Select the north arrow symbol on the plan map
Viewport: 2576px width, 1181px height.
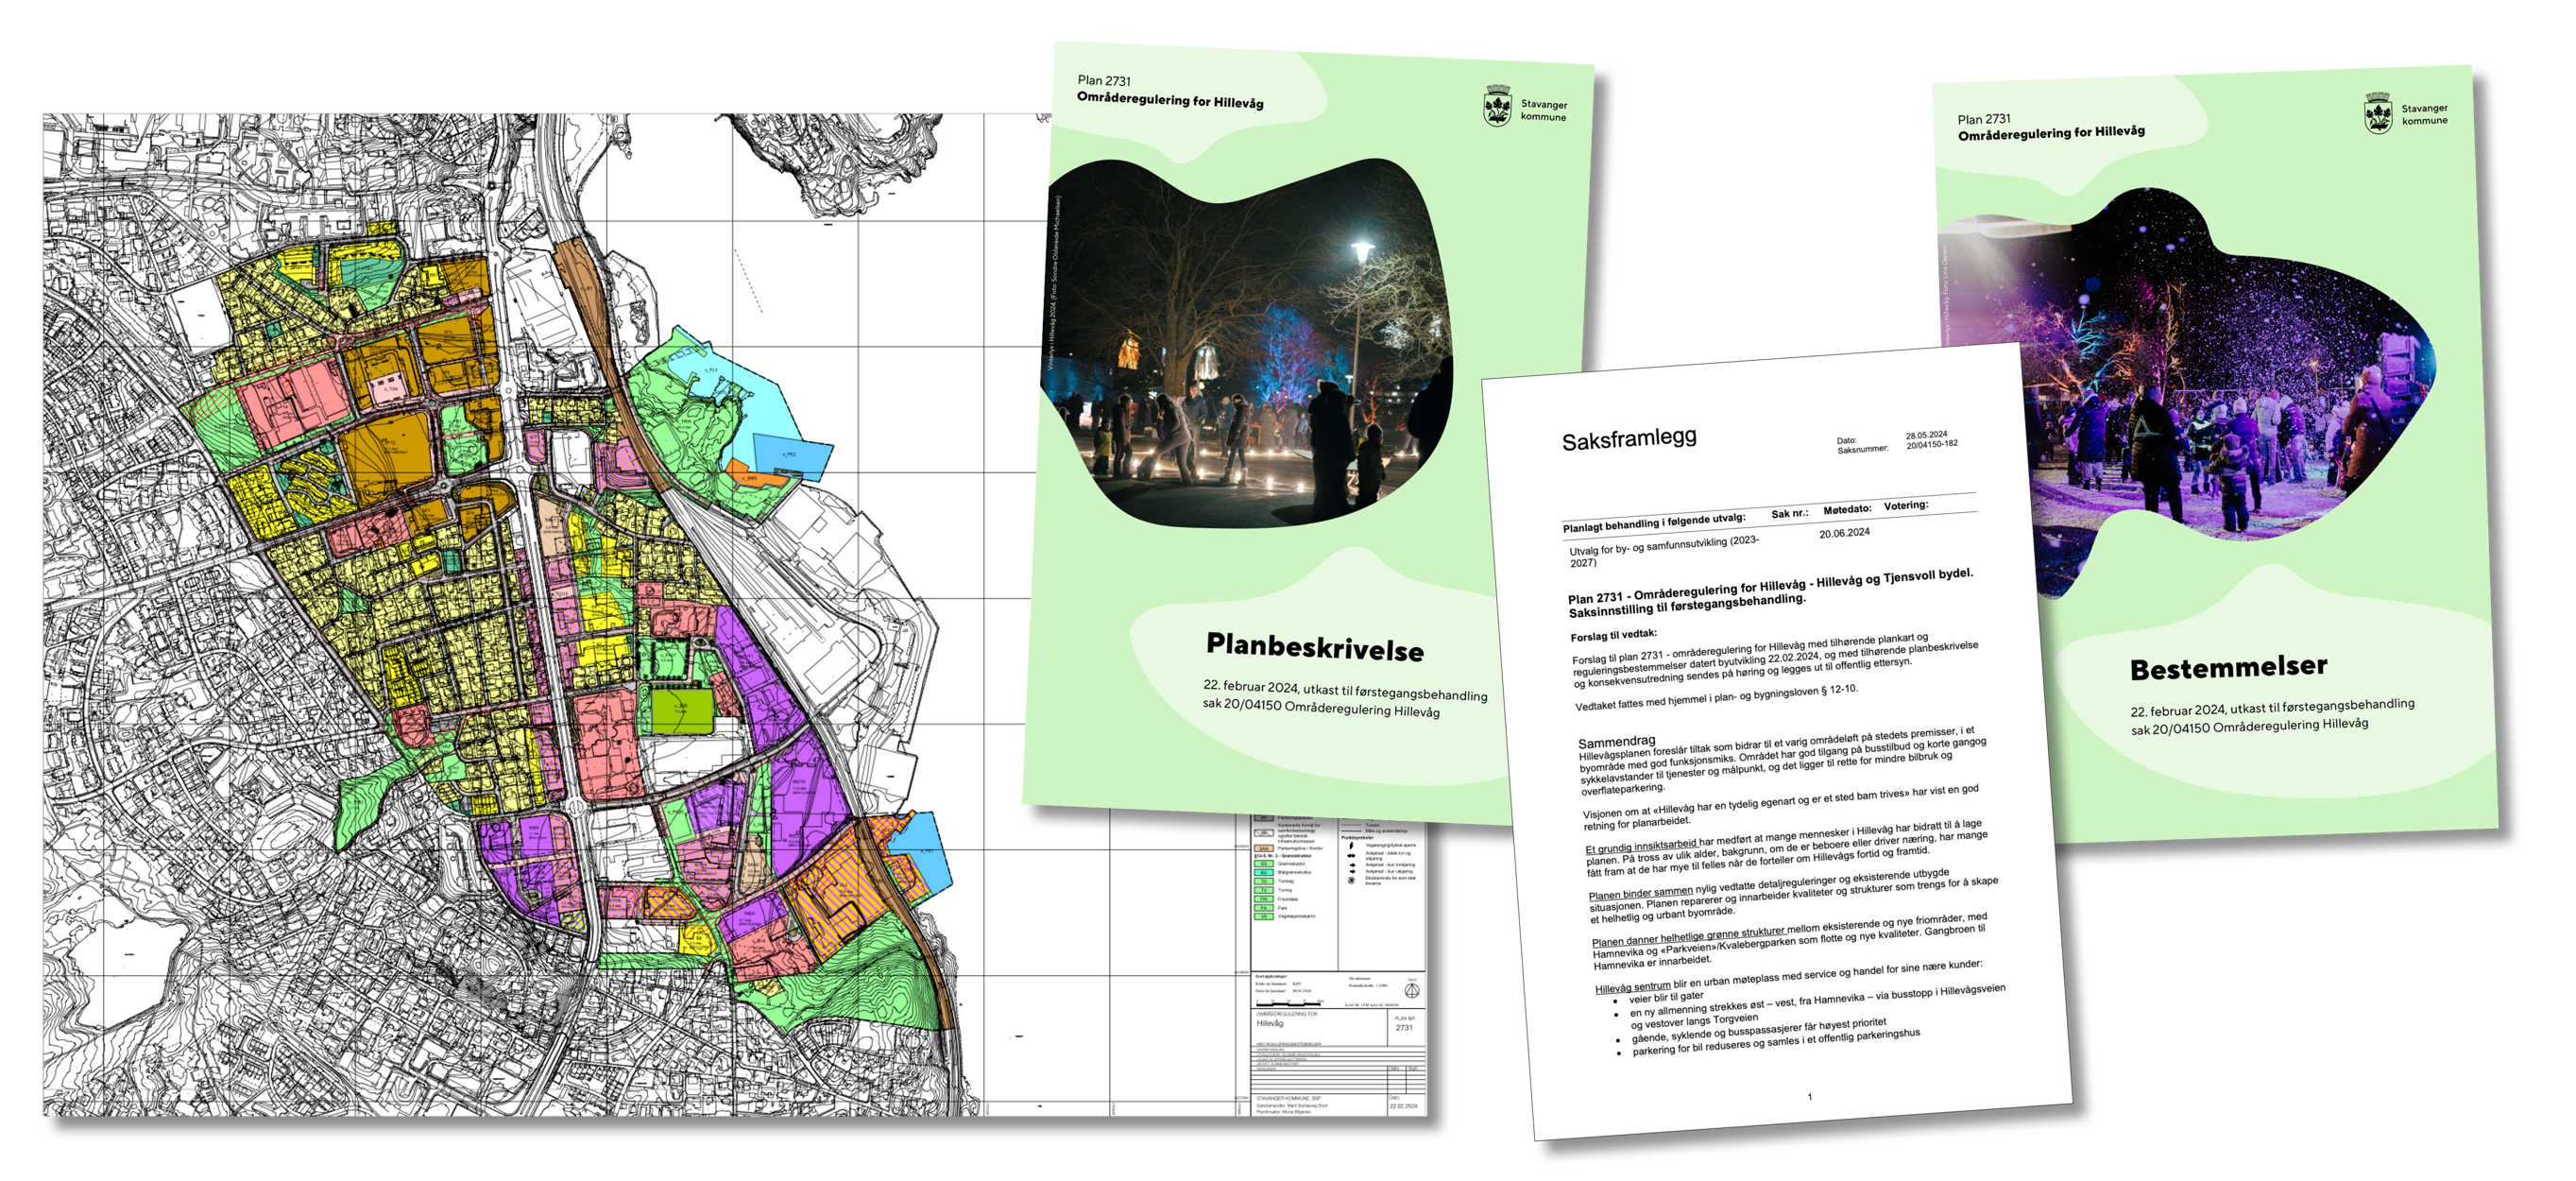coord(1413,992)
